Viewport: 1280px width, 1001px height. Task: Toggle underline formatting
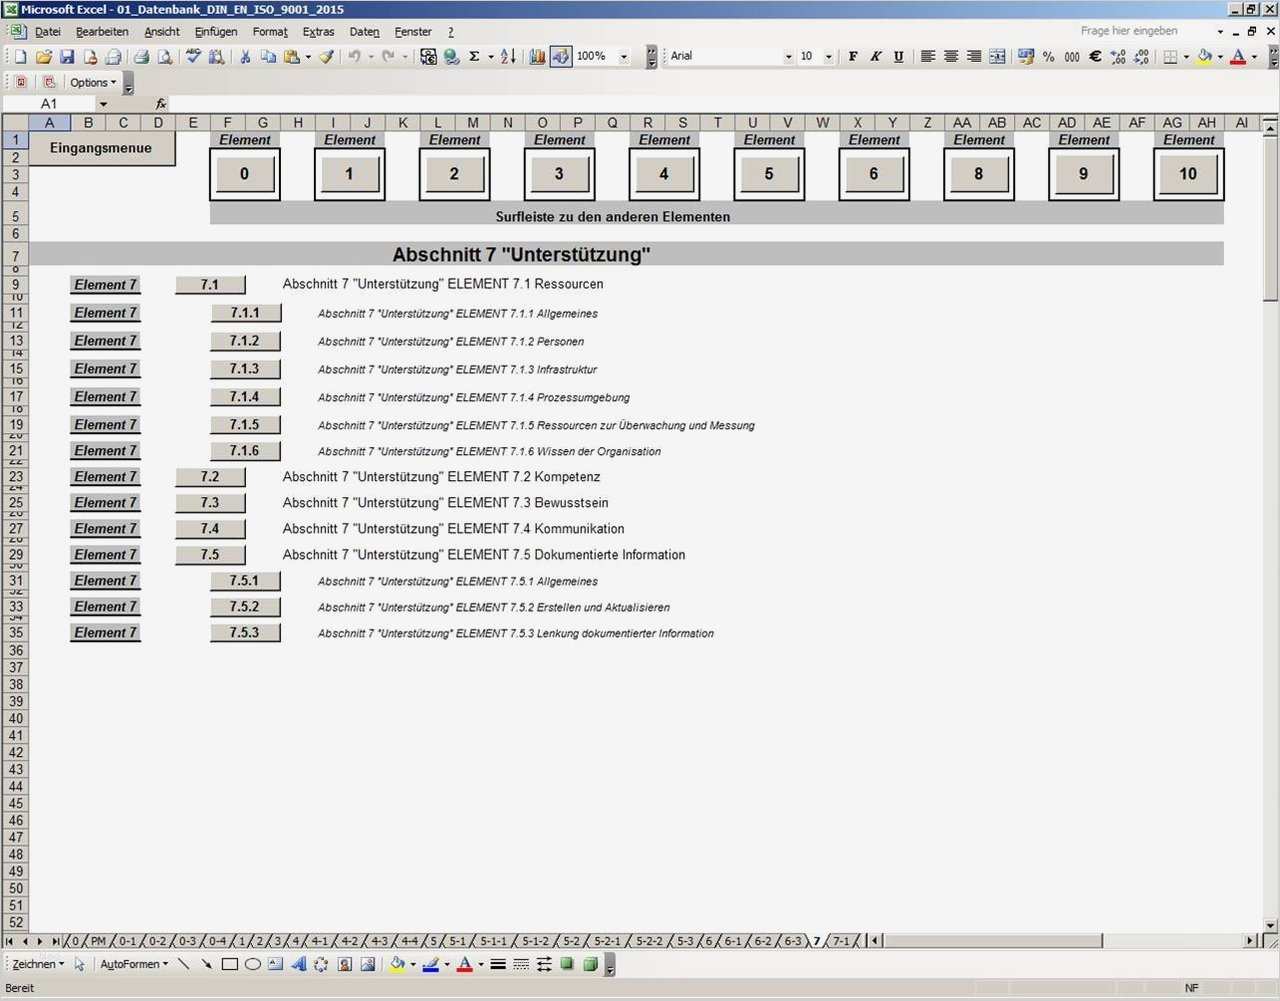pyautogui.click(x=898, y=56)
